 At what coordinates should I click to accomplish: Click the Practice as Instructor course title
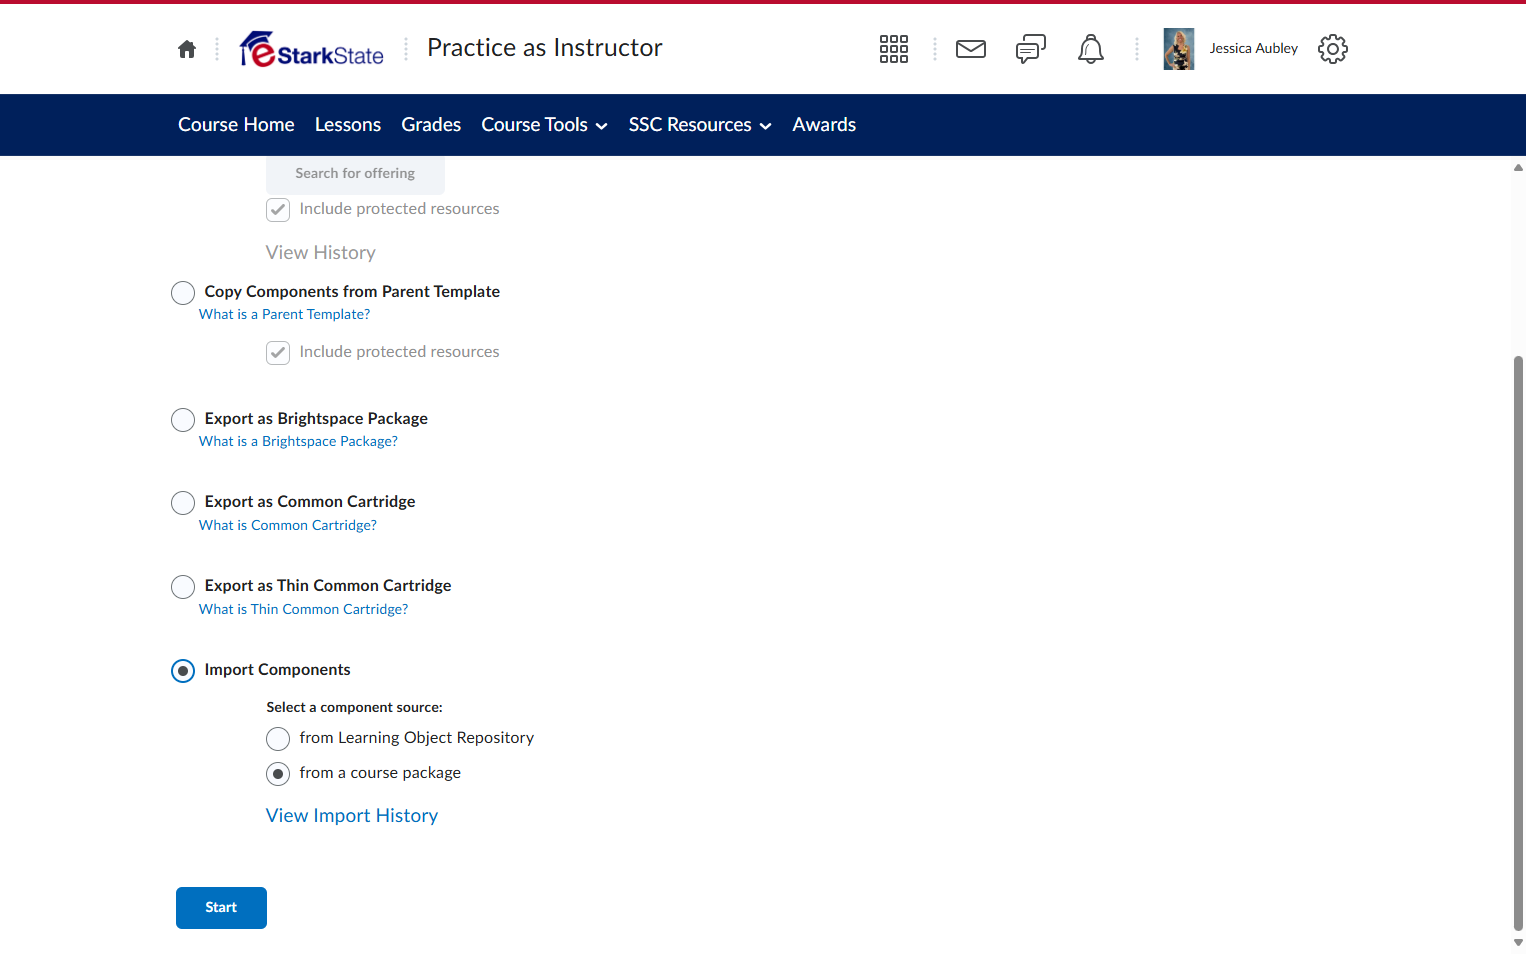(x=545, y=48)
